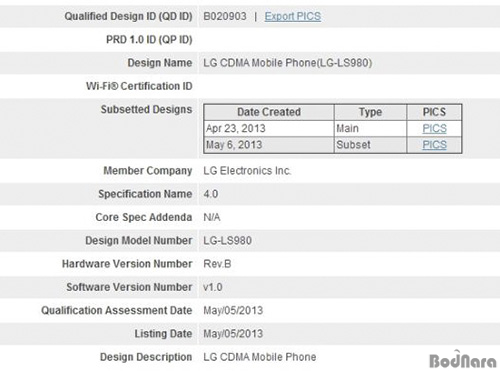
Task: Click the Design Model Number value LG-LS980
Action: [227, 241]
